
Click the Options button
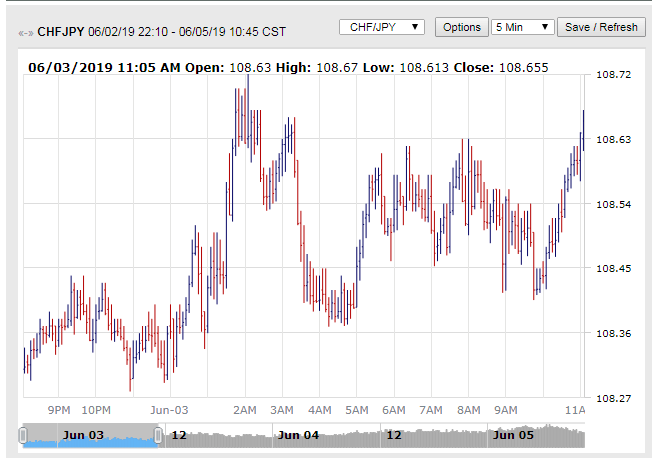coord(462,27)
